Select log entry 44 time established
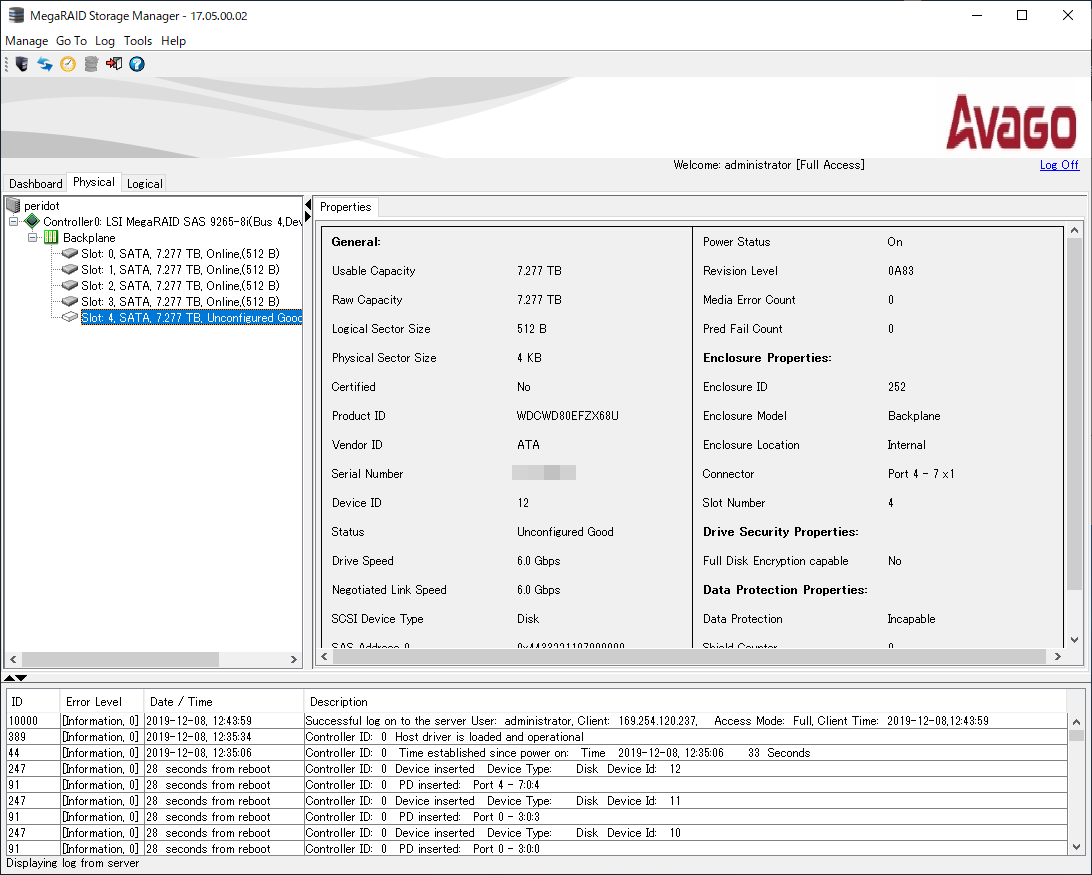The image size is (1092, 875). [x=537, y=752]
